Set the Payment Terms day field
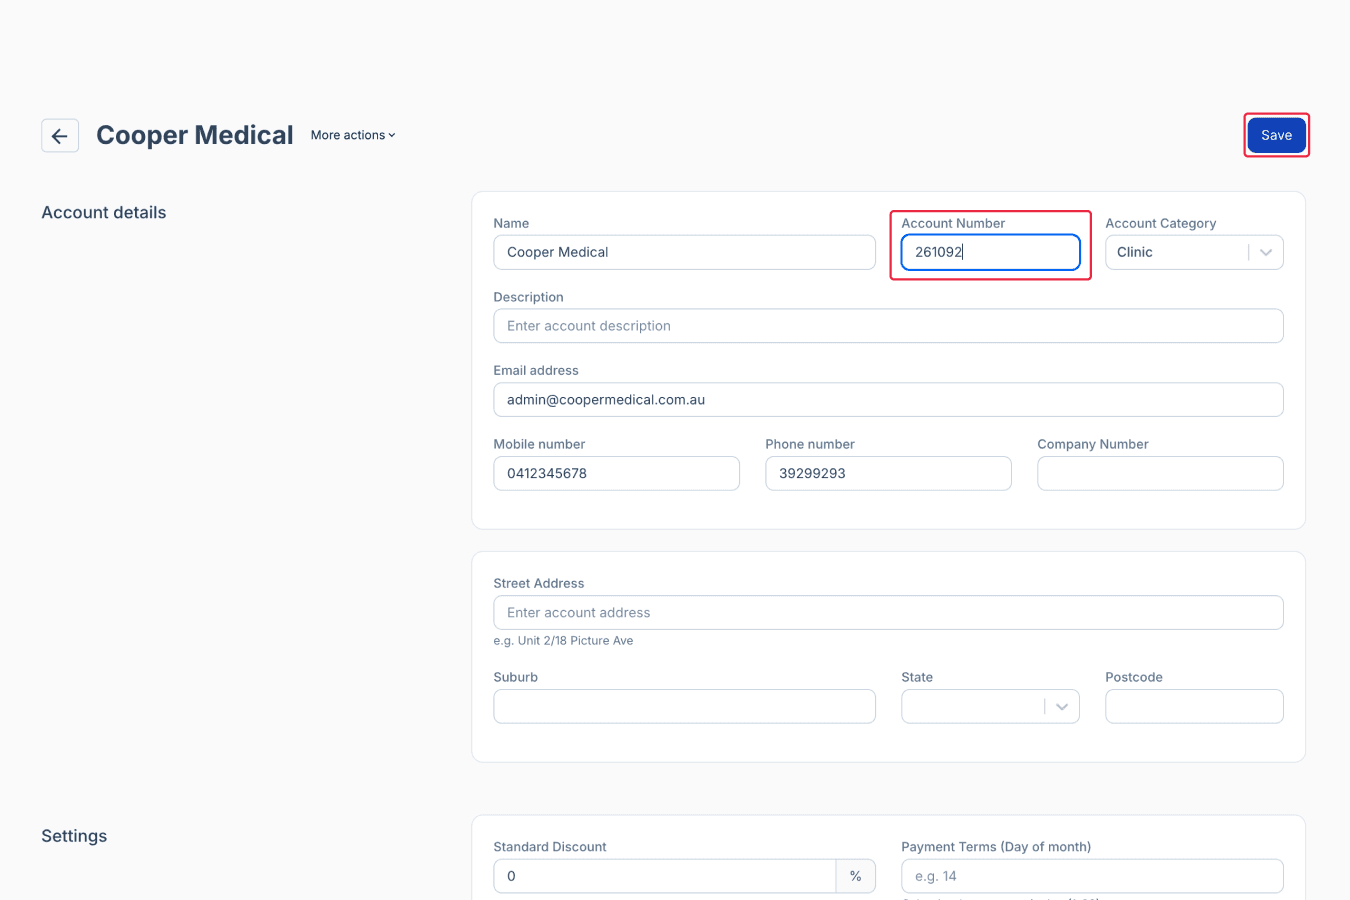Screen dimensions: 1350x900 pos(1092,876)
